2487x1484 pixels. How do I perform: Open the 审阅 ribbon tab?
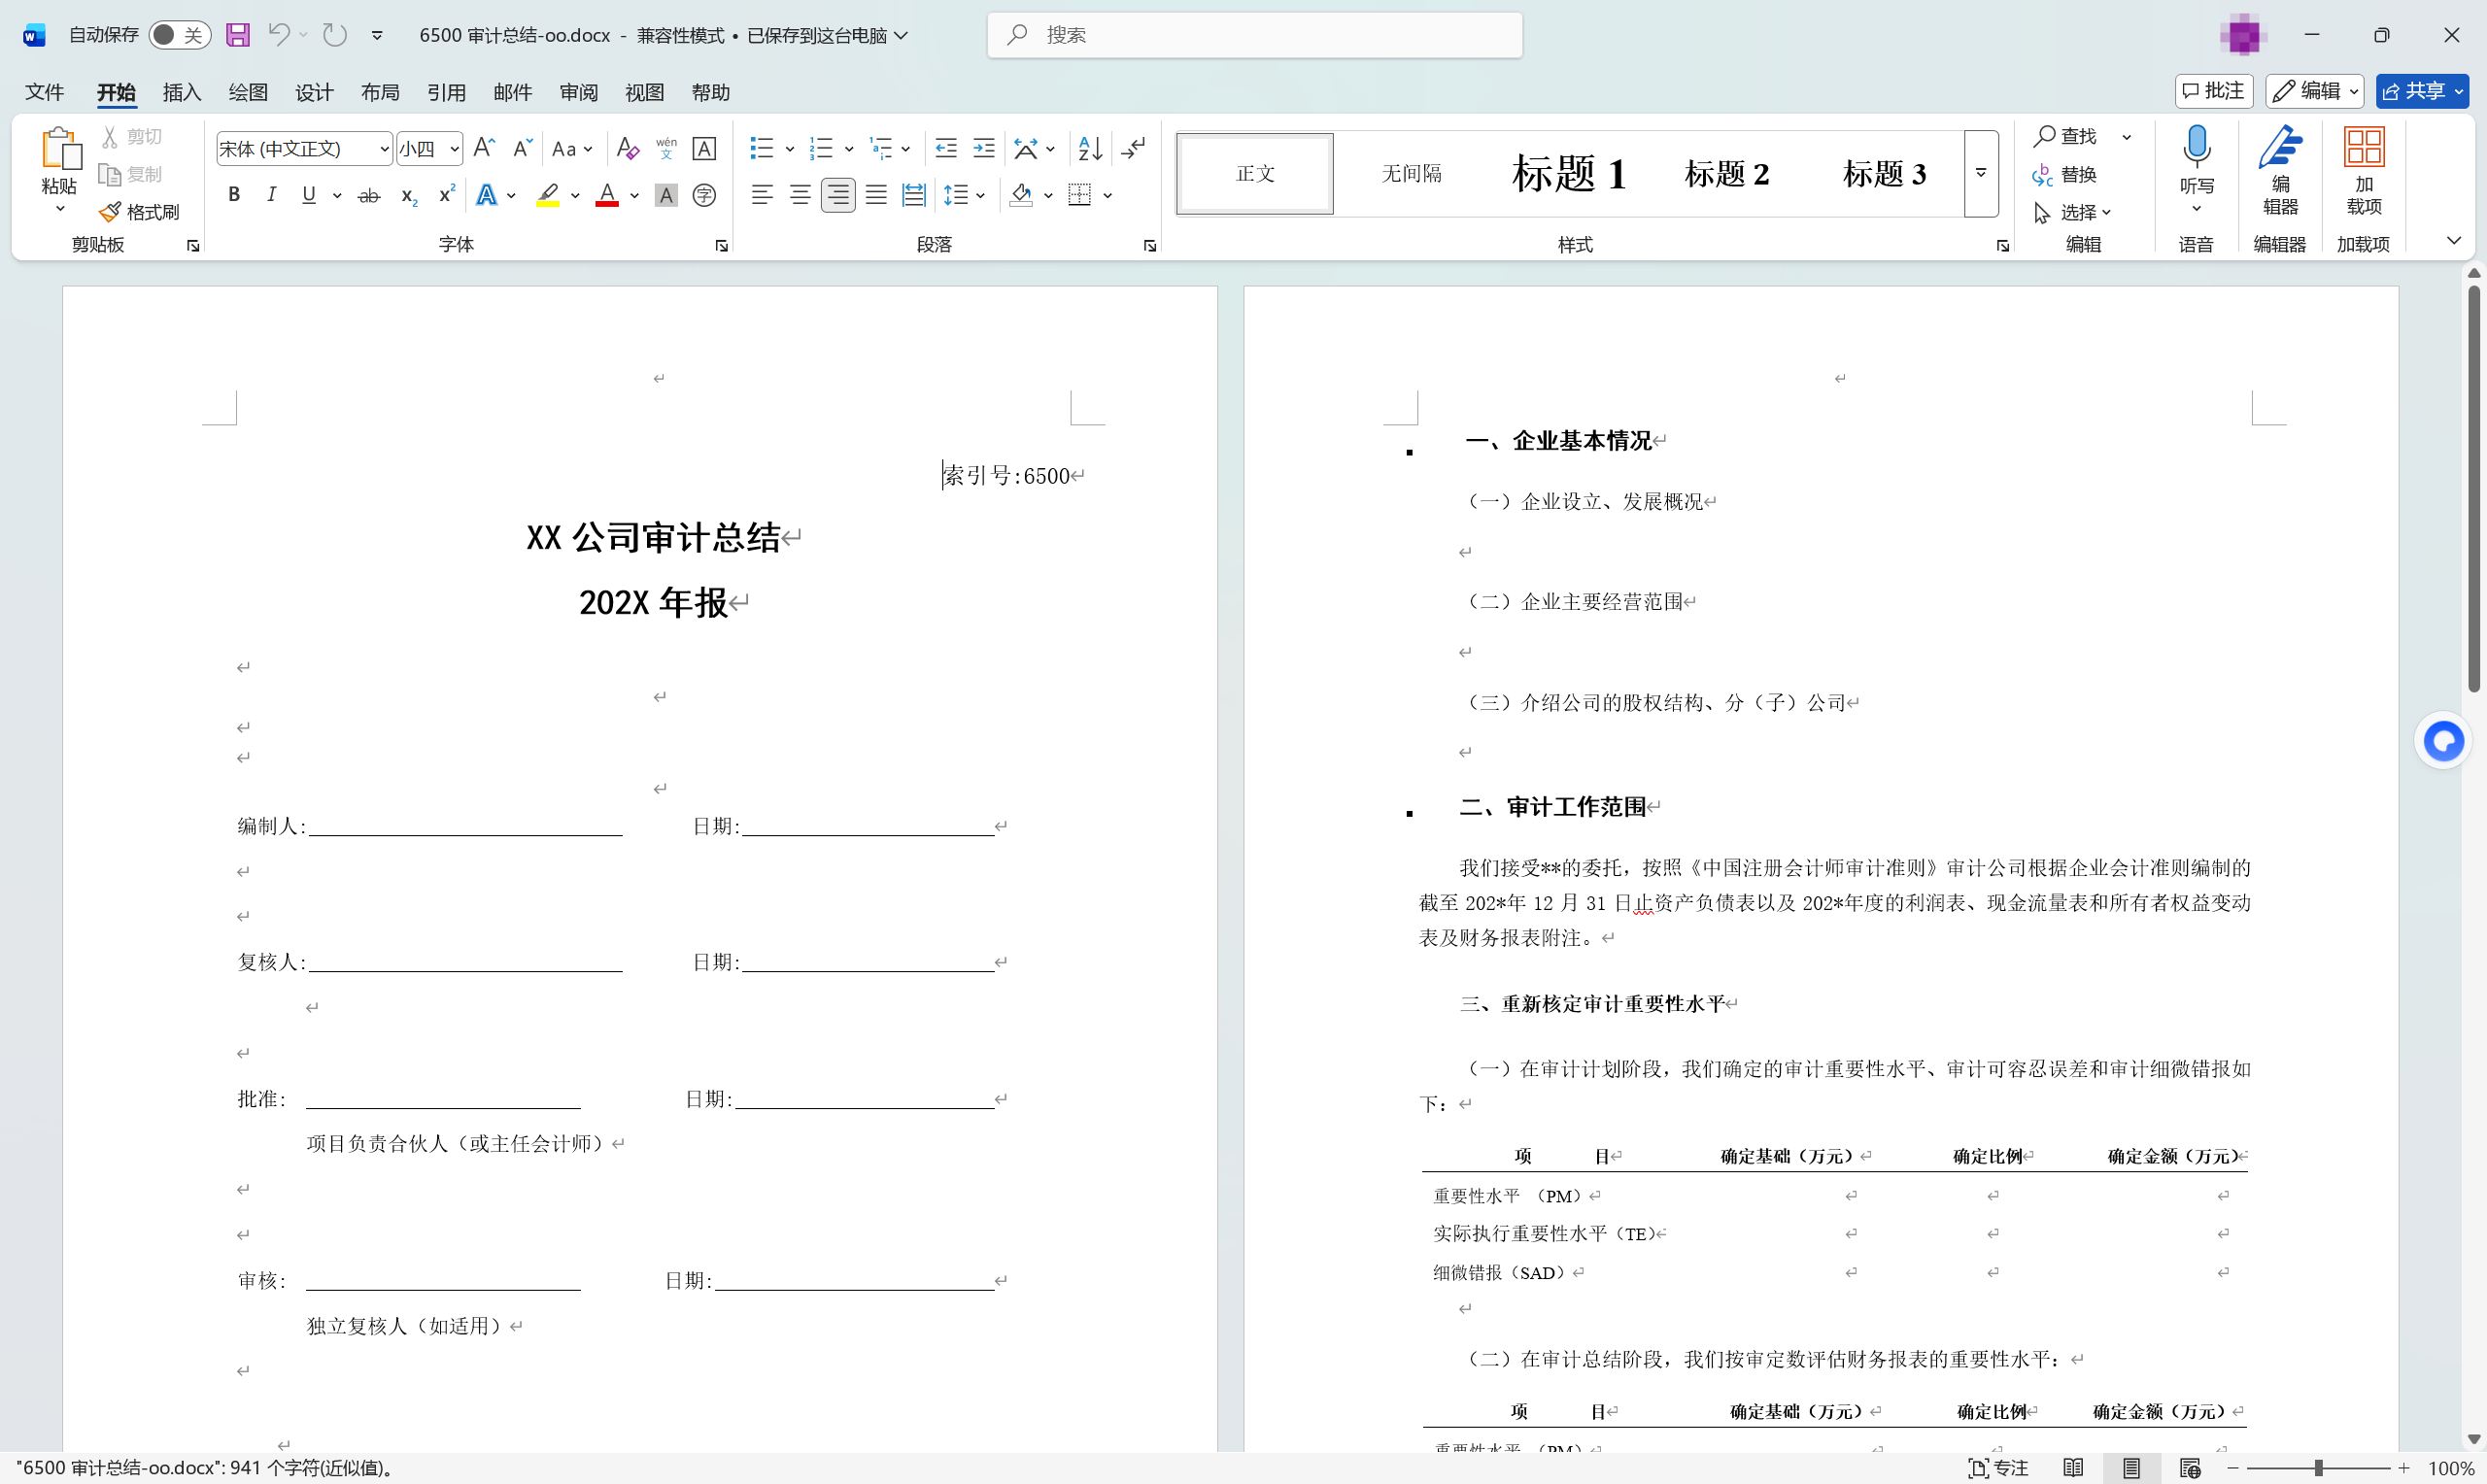[x=578, y=92]
